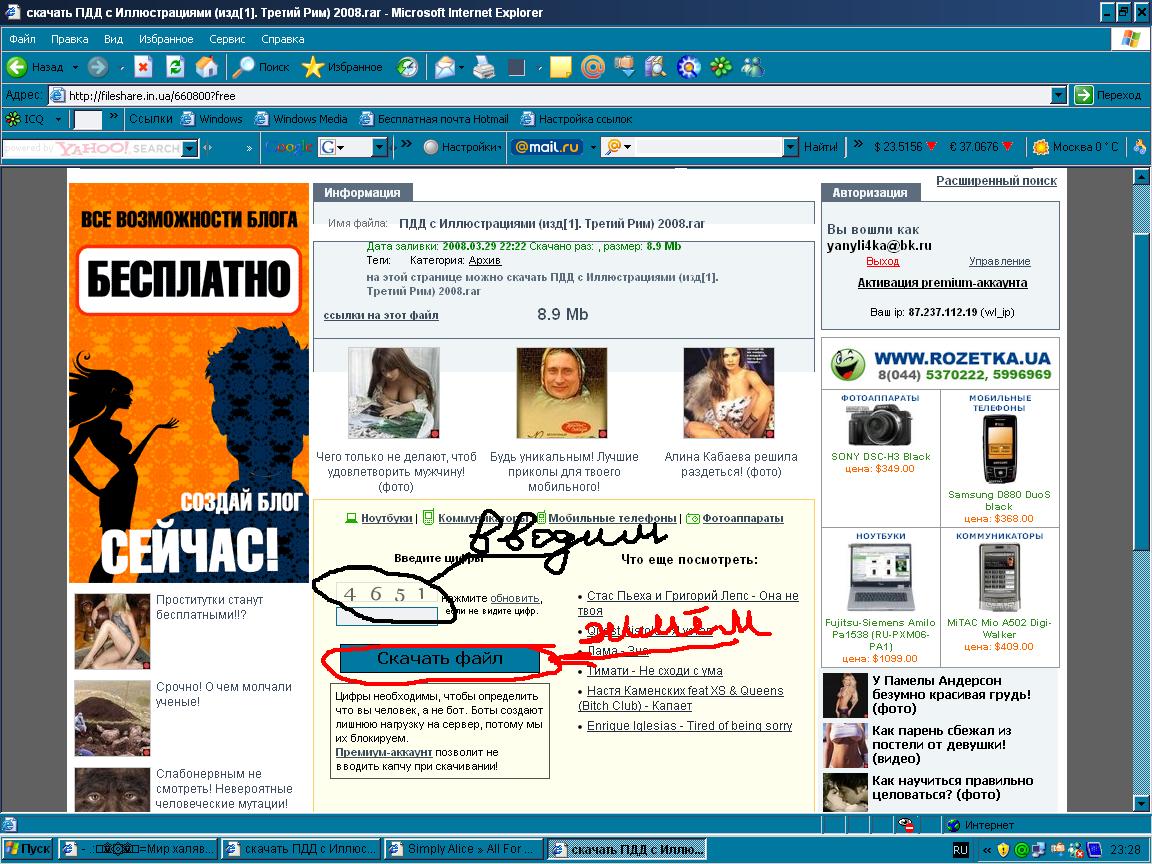
Task: Open the ICQ toolbar dropdown arrow
Action: (58, 118)
